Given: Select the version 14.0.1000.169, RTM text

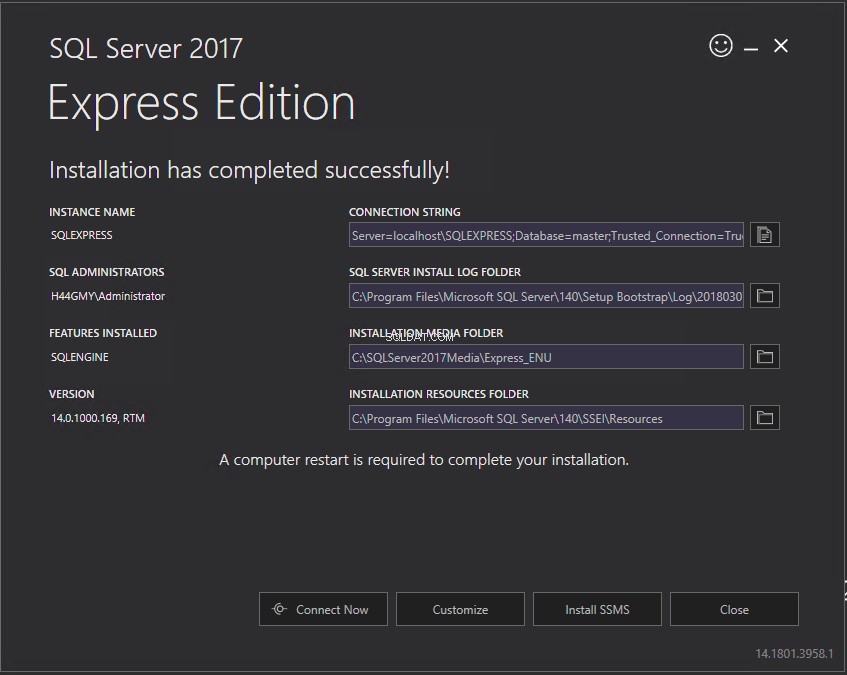Looking at the screenshot, I should coord(98,418).
